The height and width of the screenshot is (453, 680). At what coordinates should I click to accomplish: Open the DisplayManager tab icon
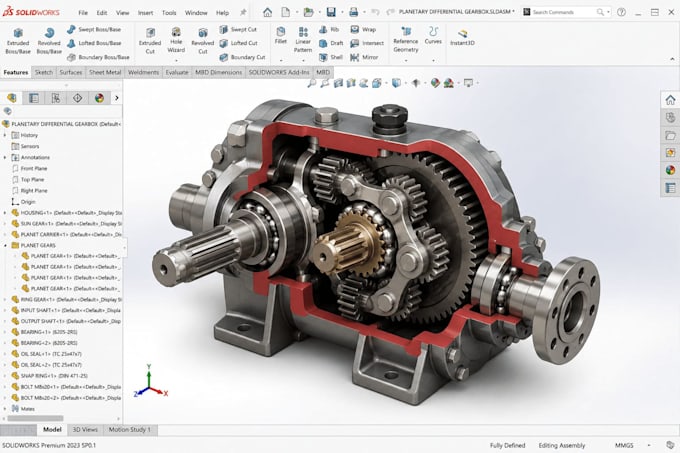point(99,98)
